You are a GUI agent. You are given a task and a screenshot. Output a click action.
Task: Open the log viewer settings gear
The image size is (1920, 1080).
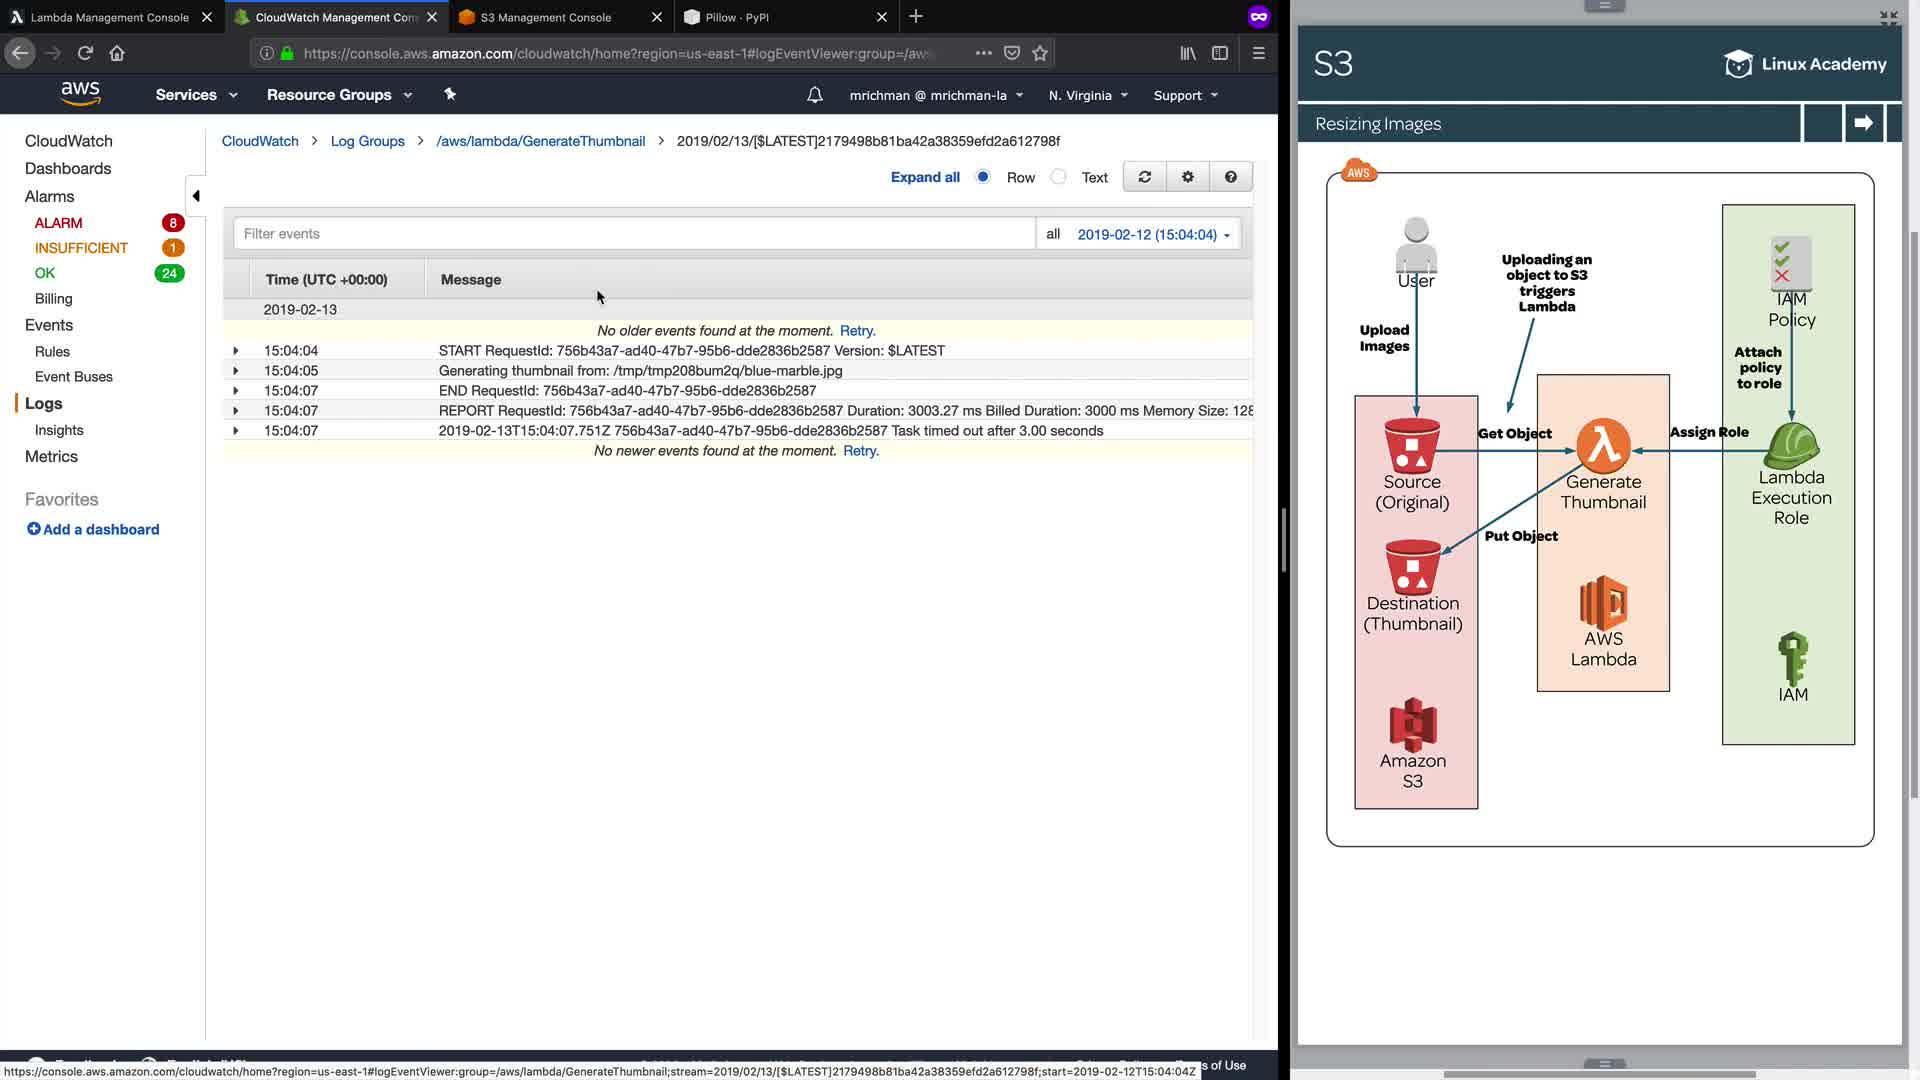(x=1187, y=177)
